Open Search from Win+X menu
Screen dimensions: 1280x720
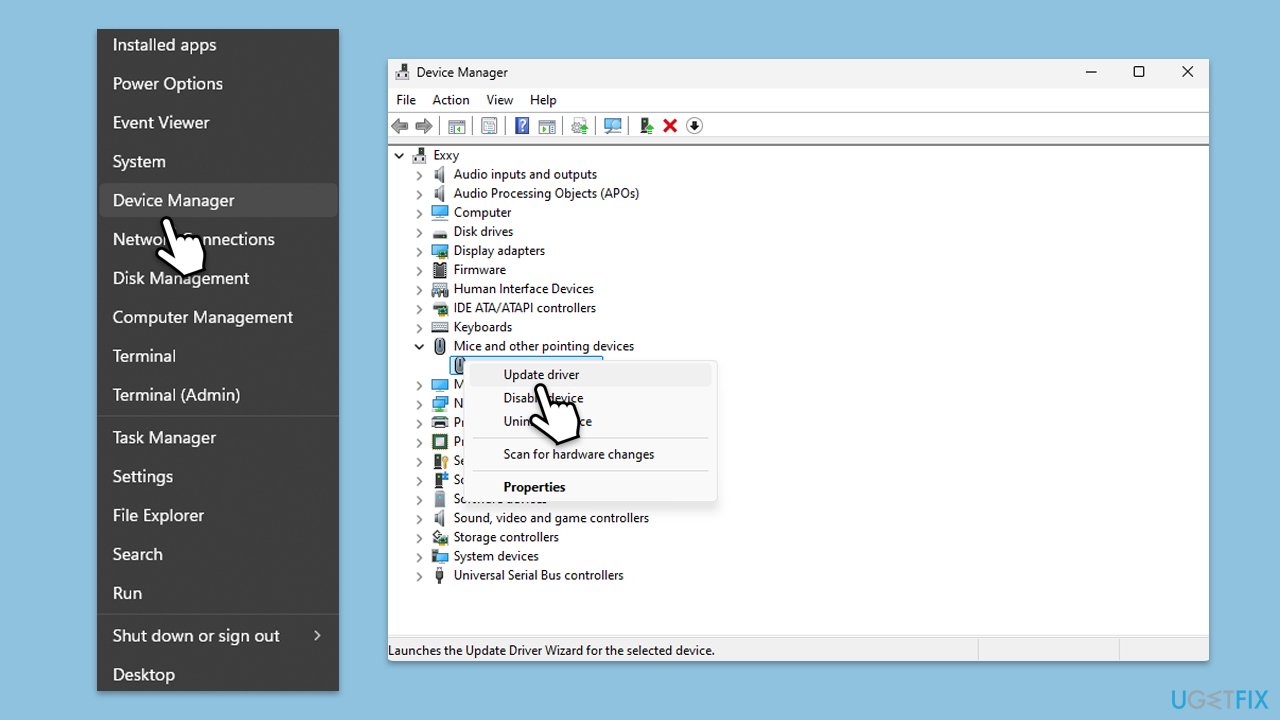[218, 555]
